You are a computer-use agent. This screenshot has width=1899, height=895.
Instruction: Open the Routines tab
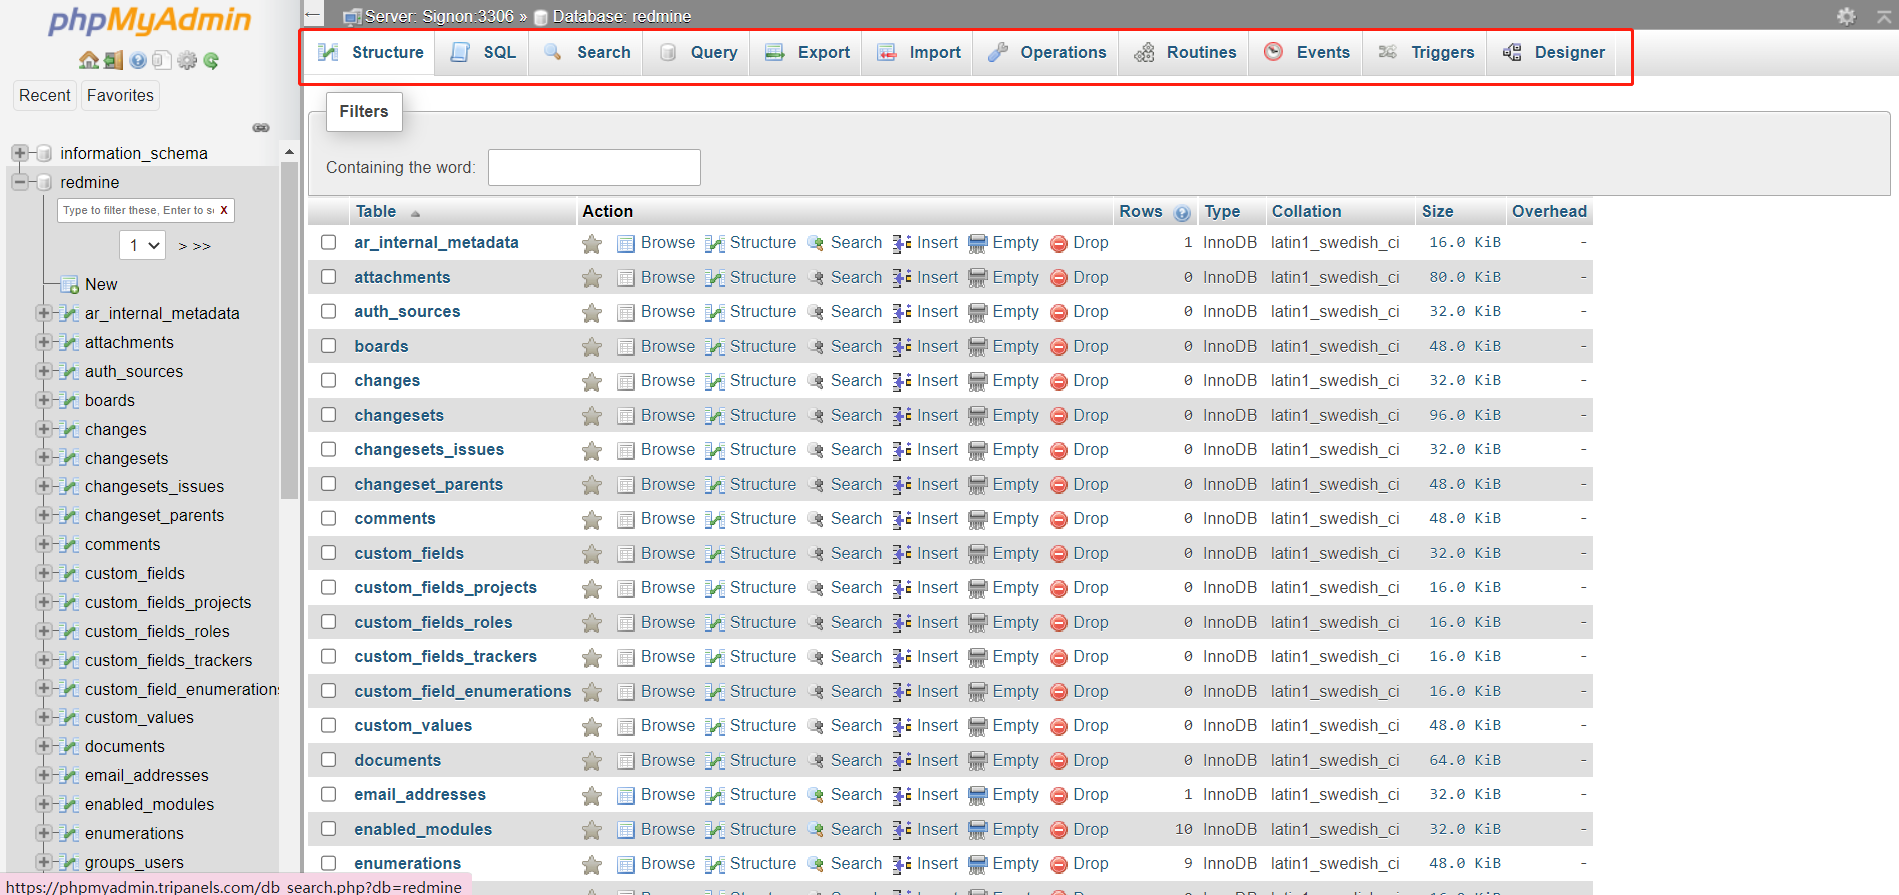(1186, 53)
